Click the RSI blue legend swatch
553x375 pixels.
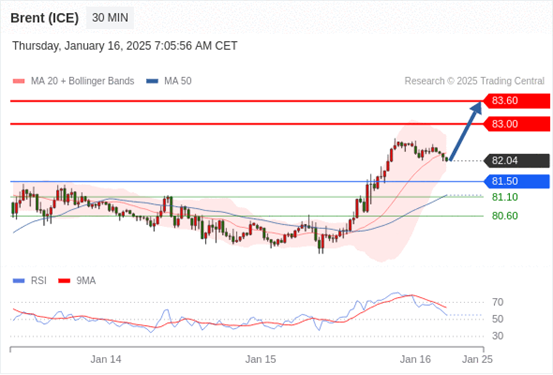[19, 281]
